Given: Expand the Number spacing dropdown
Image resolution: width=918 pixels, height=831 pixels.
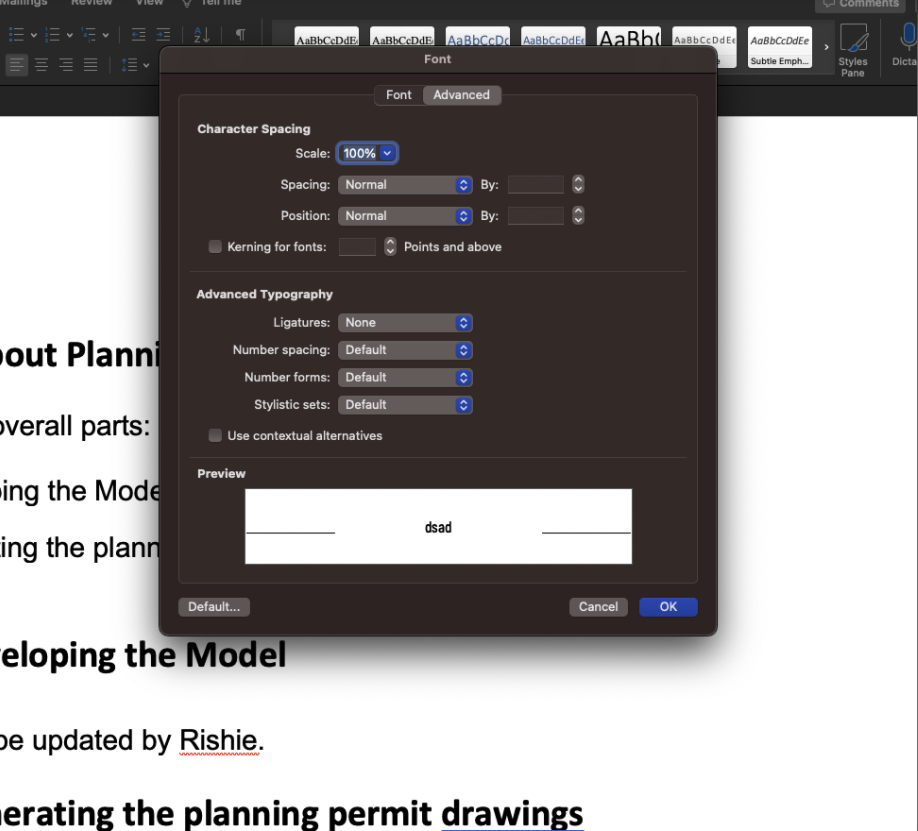Looking at the screenshot, I should coord(405,350).
